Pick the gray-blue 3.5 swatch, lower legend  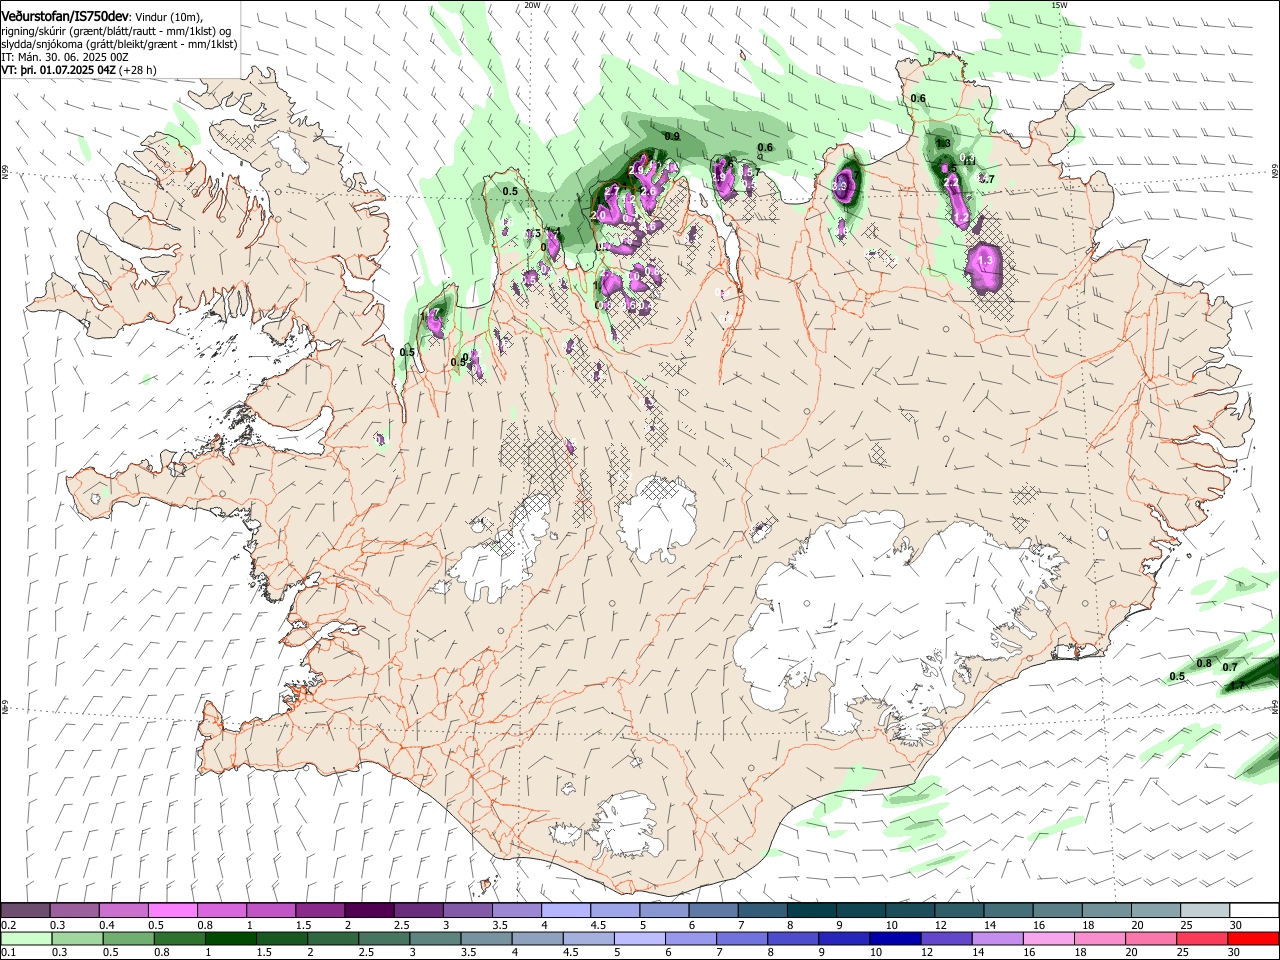pos(485,939)
